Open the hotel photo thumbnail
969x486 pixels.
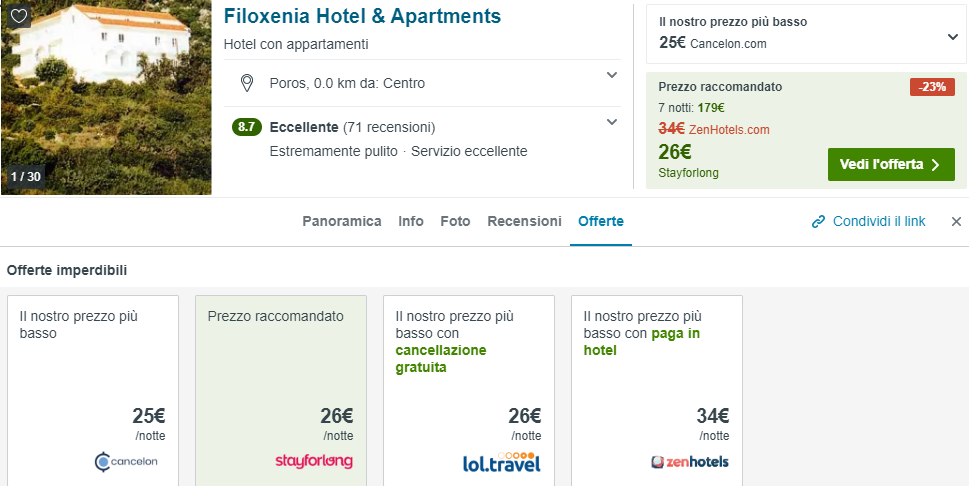coord(106,97)
